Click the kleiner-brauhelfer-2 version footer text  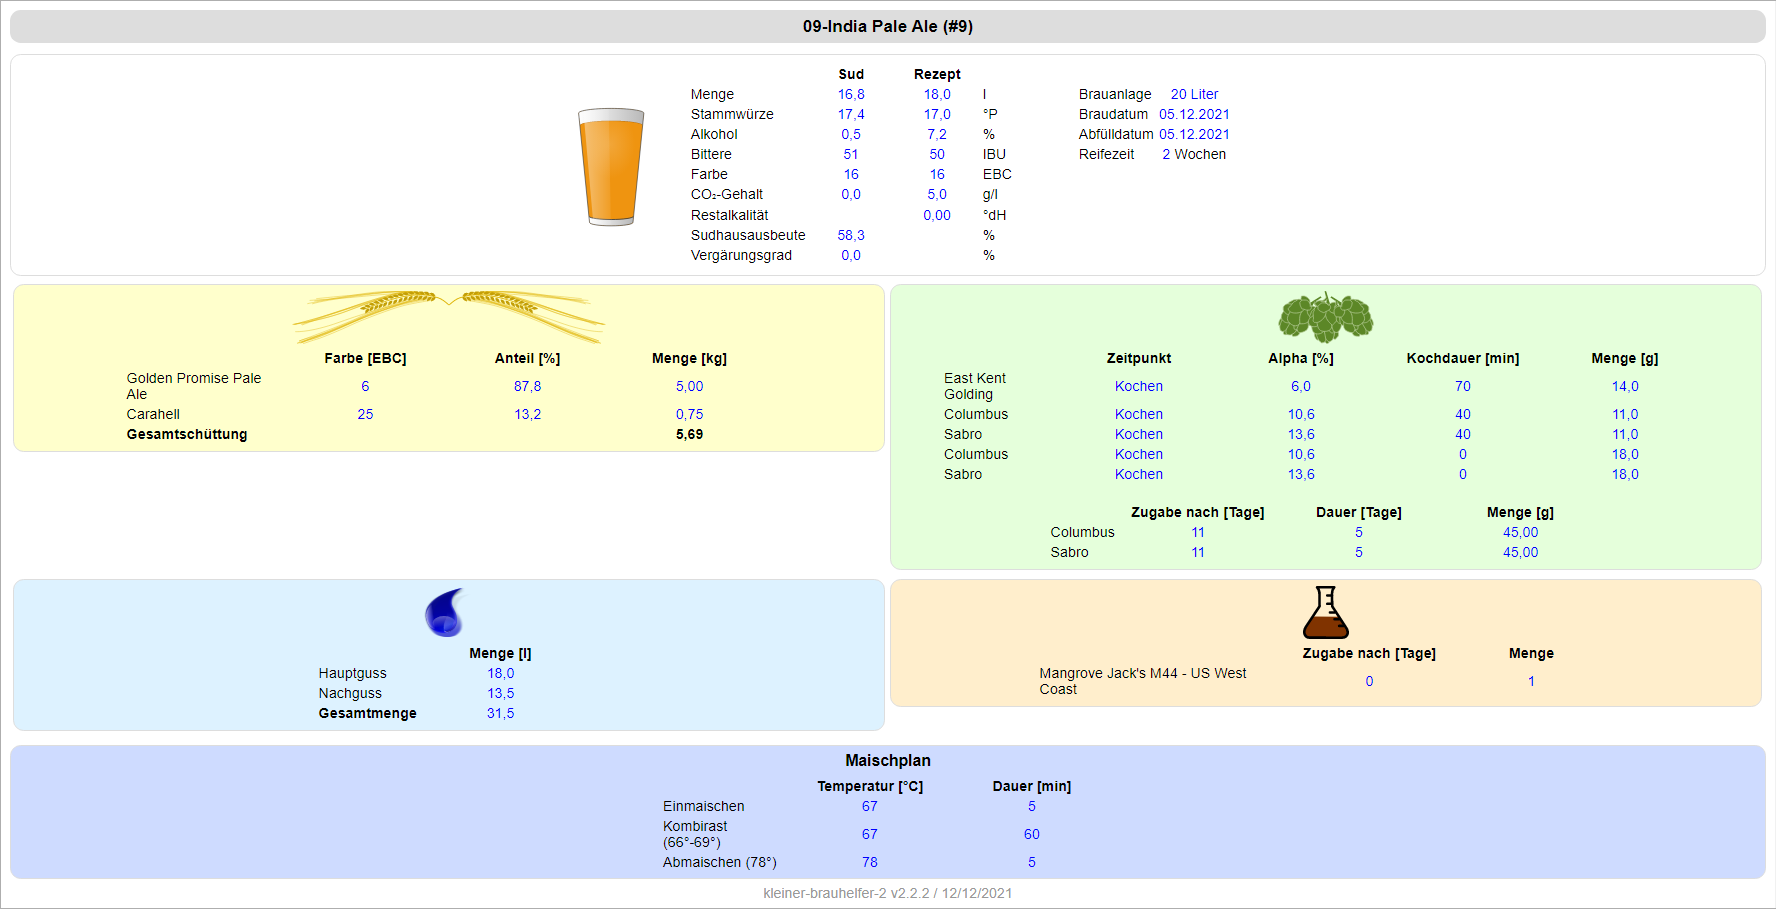887,893
